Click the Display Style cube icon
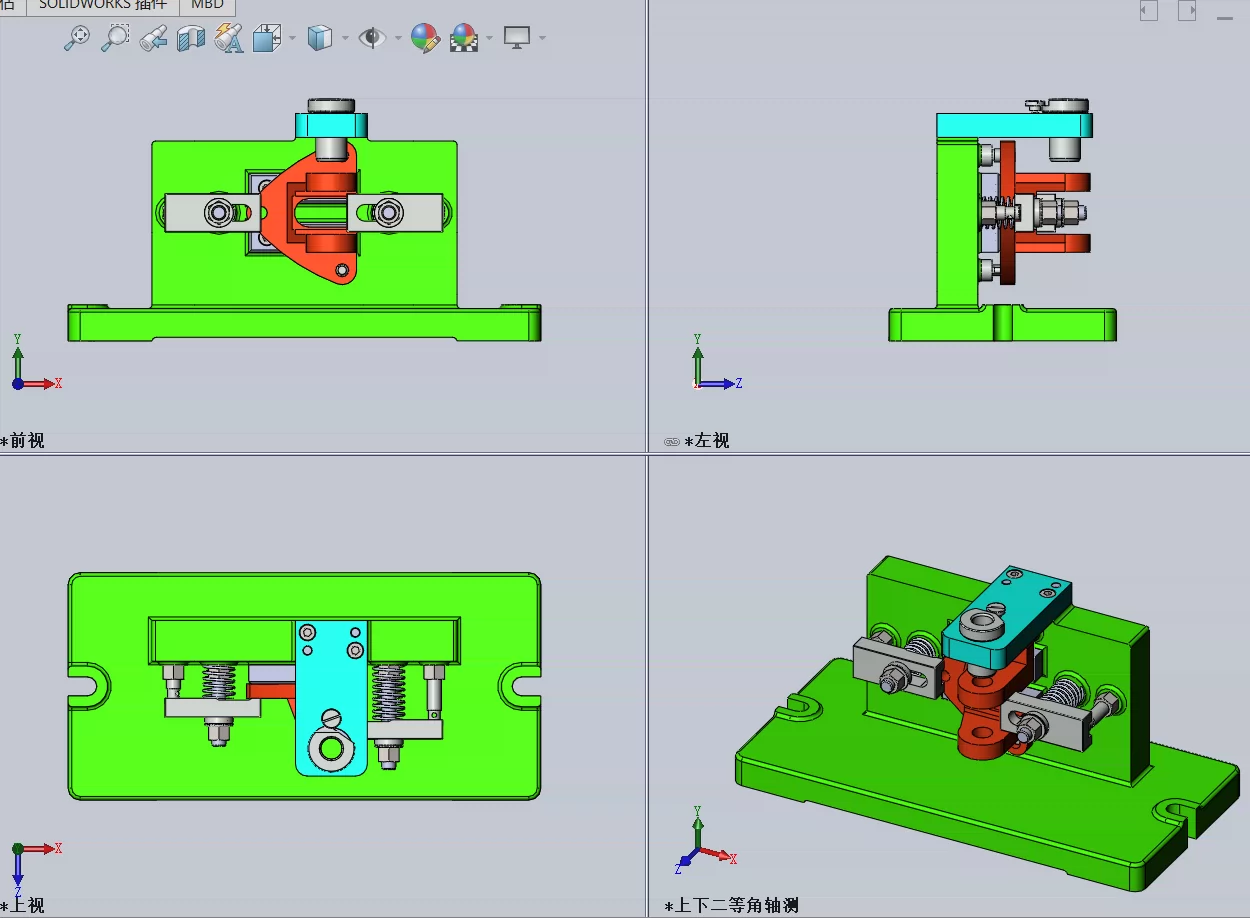Screen dimensions: 1250x918 click(319, 38)
